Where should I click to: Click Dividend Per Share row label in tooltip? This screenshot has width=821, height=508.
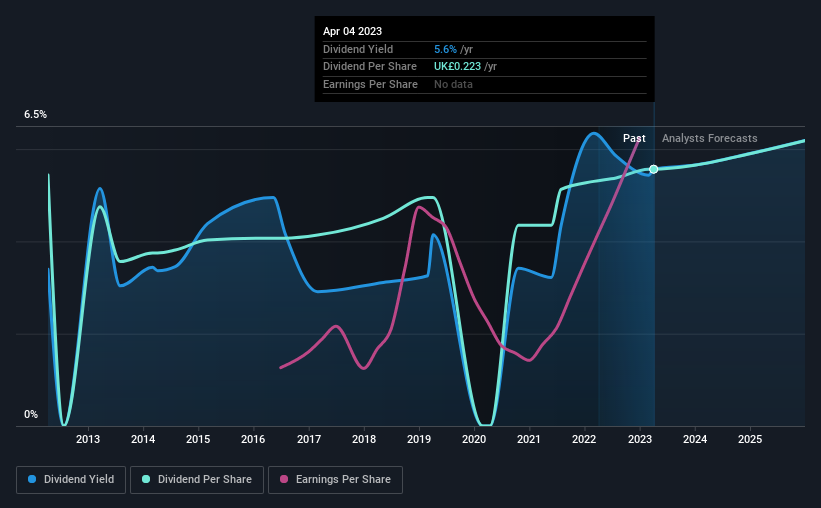(x=370, y=67)
